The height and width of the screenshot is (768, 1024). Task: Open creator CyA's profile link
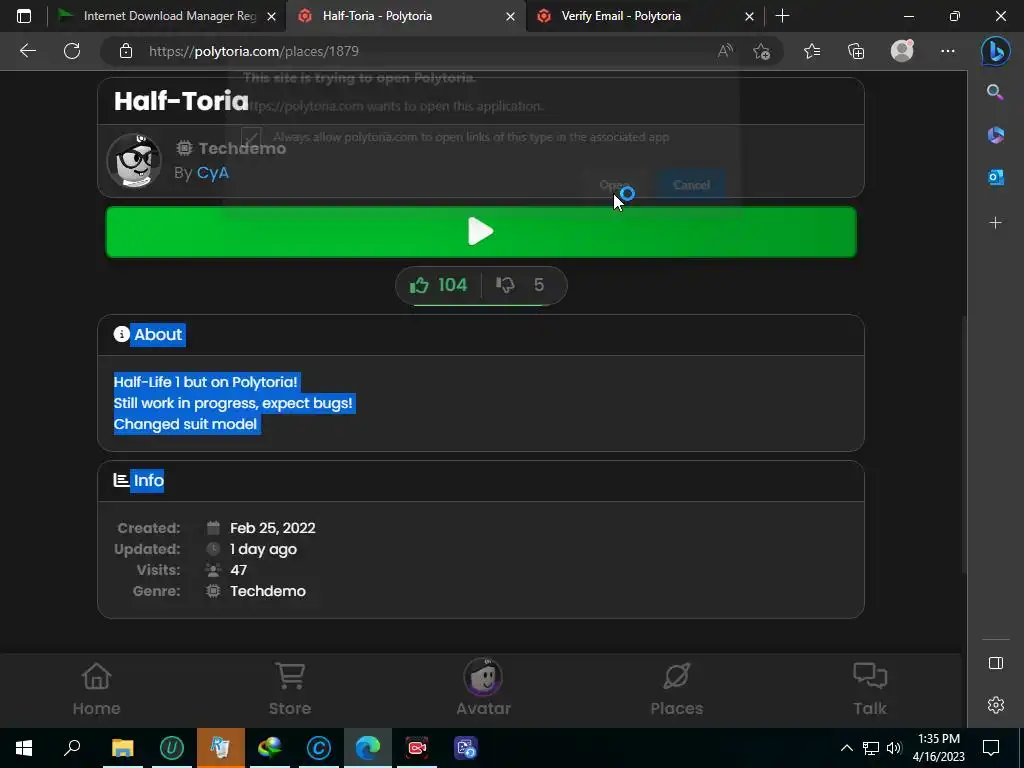click(x=213, y=172)
